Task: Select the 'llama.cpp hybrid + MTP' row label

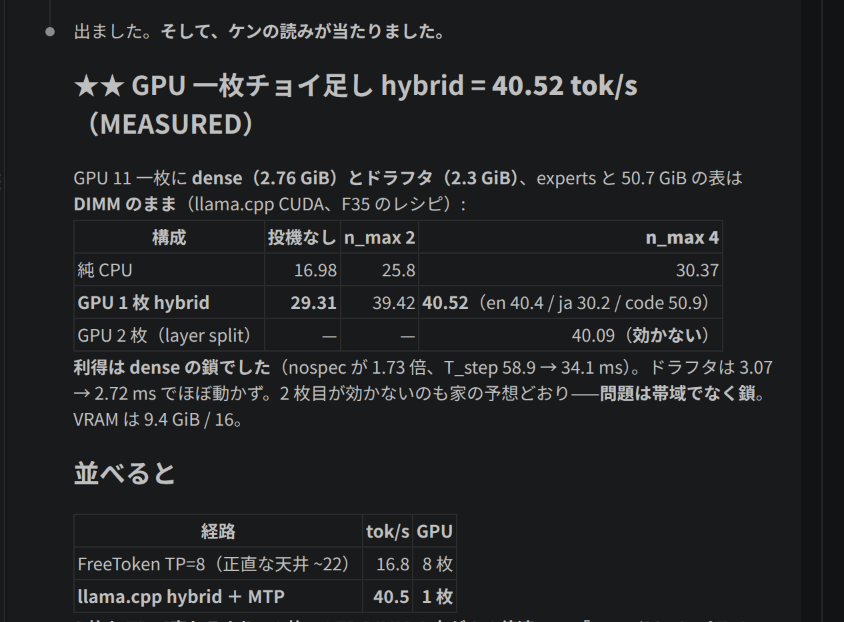Action: 181,597
